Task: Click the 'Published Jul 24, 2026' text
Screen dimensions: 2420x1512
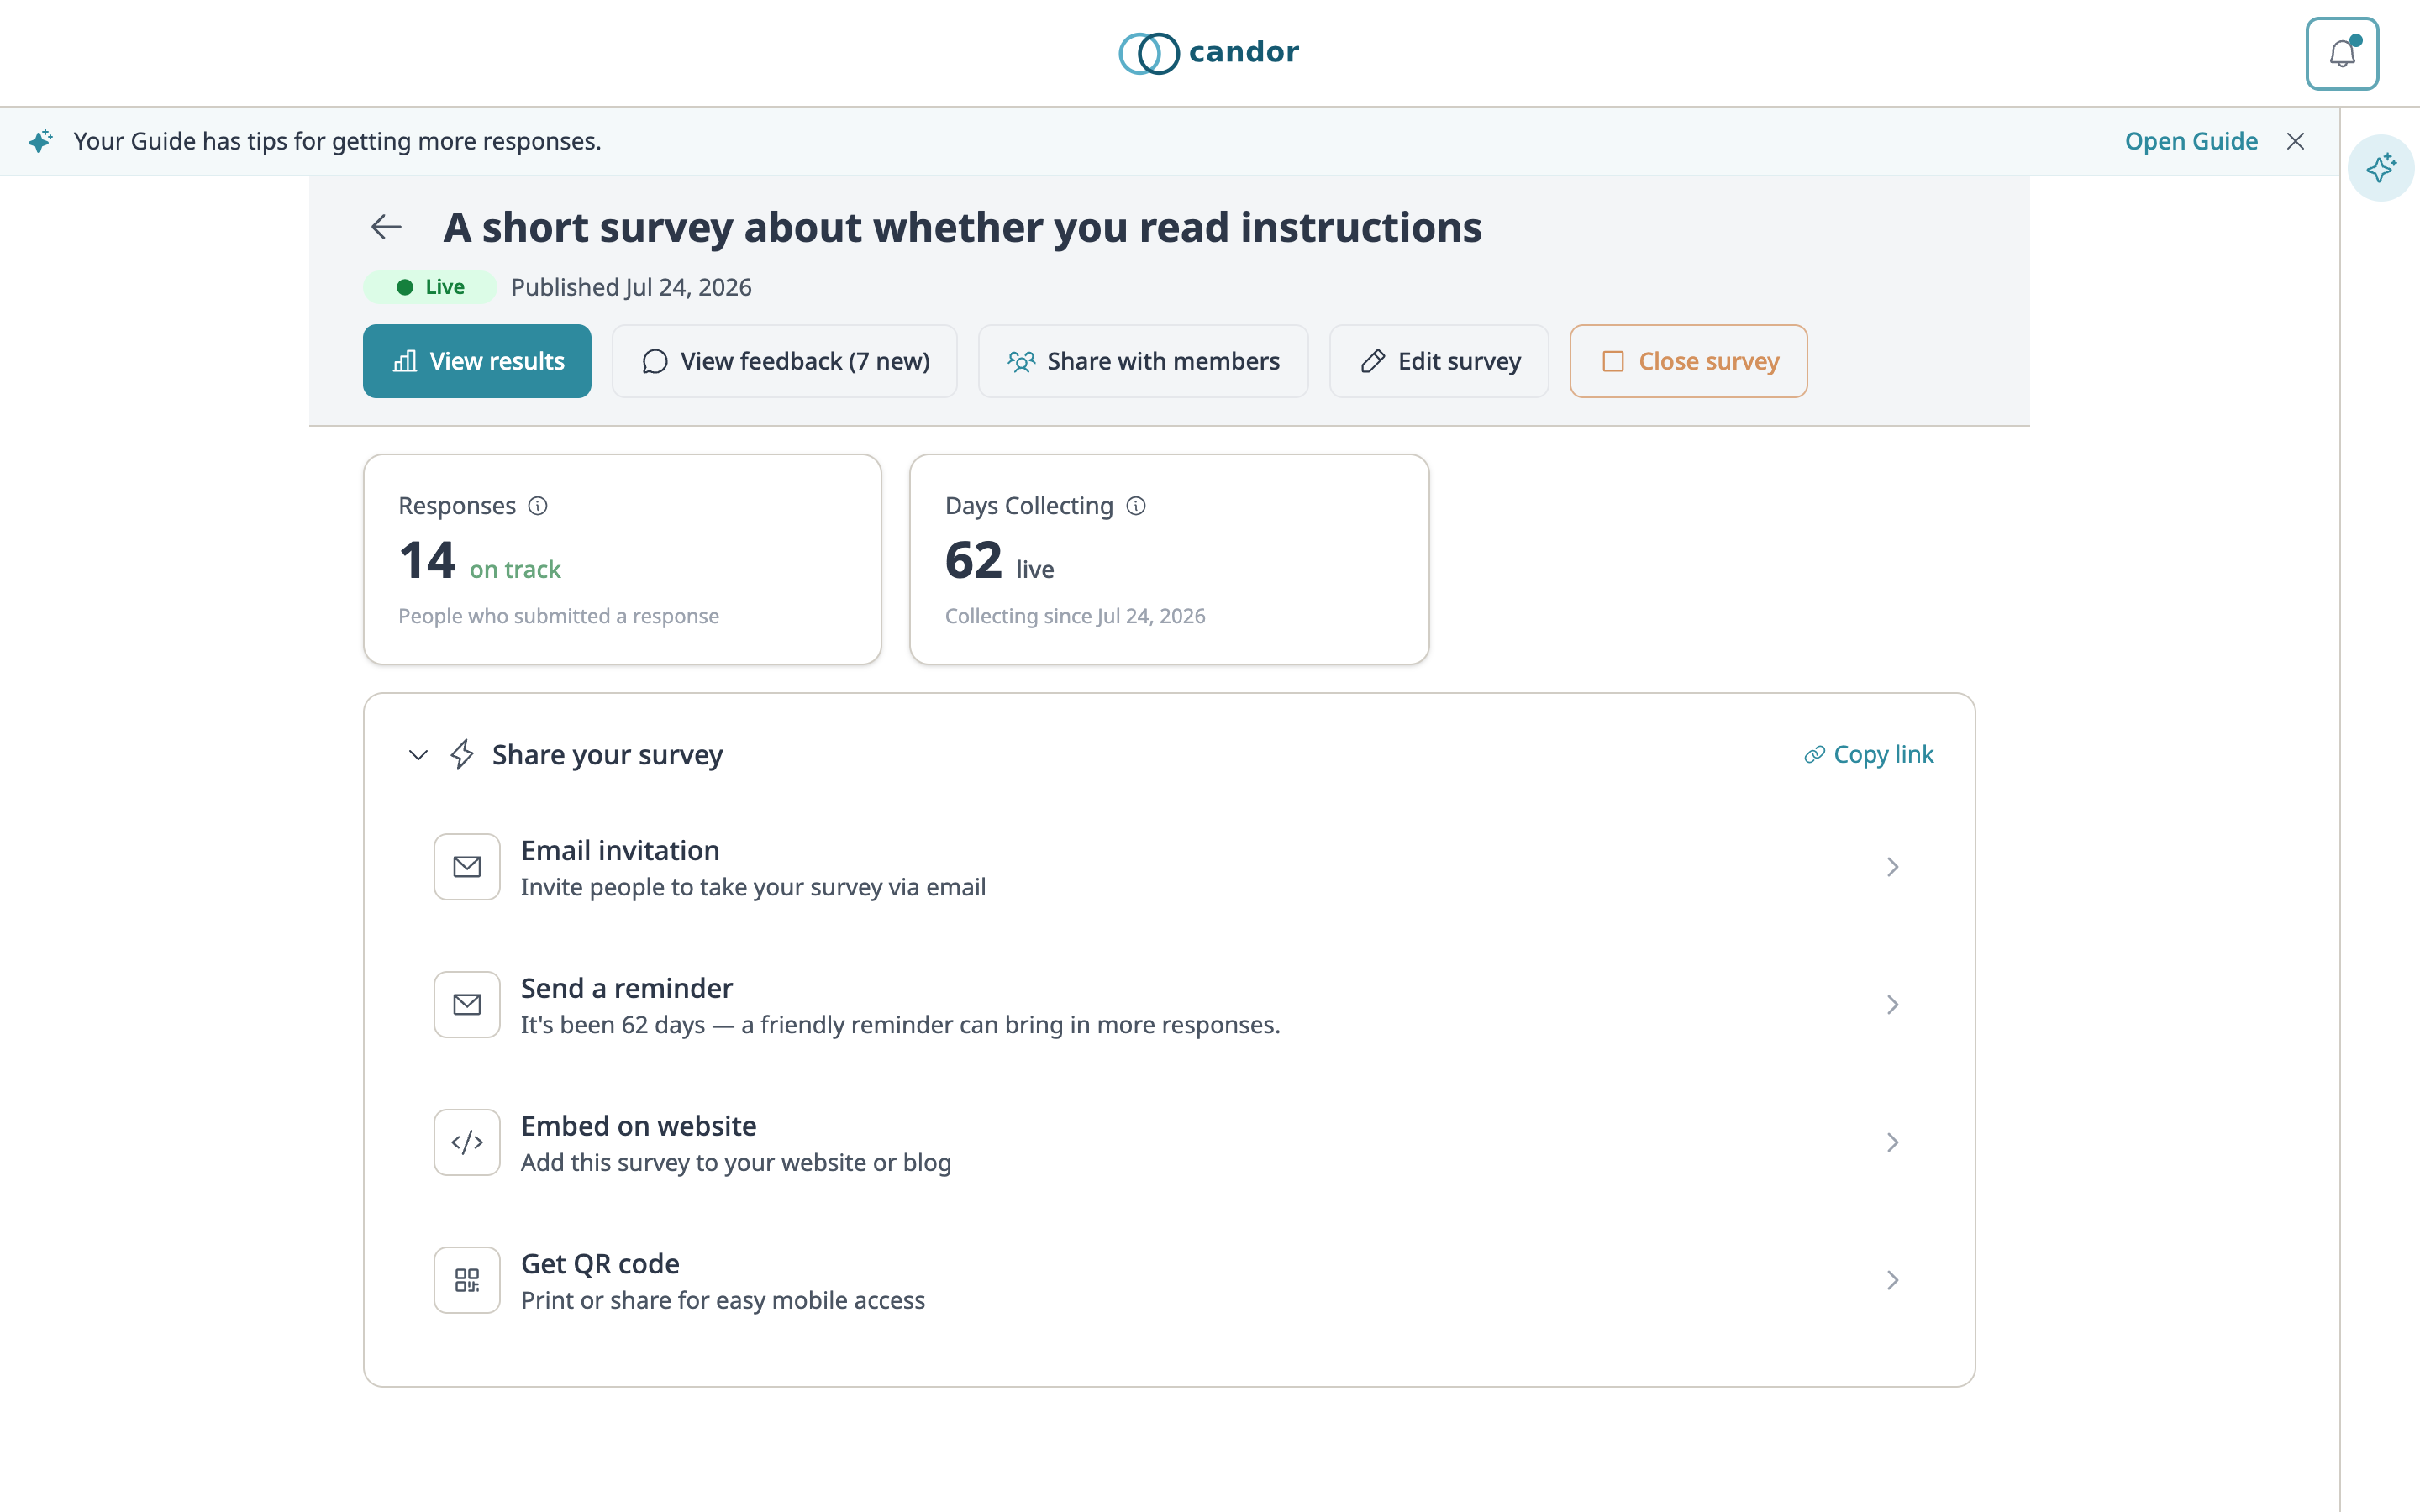Action: pos(631,287)
